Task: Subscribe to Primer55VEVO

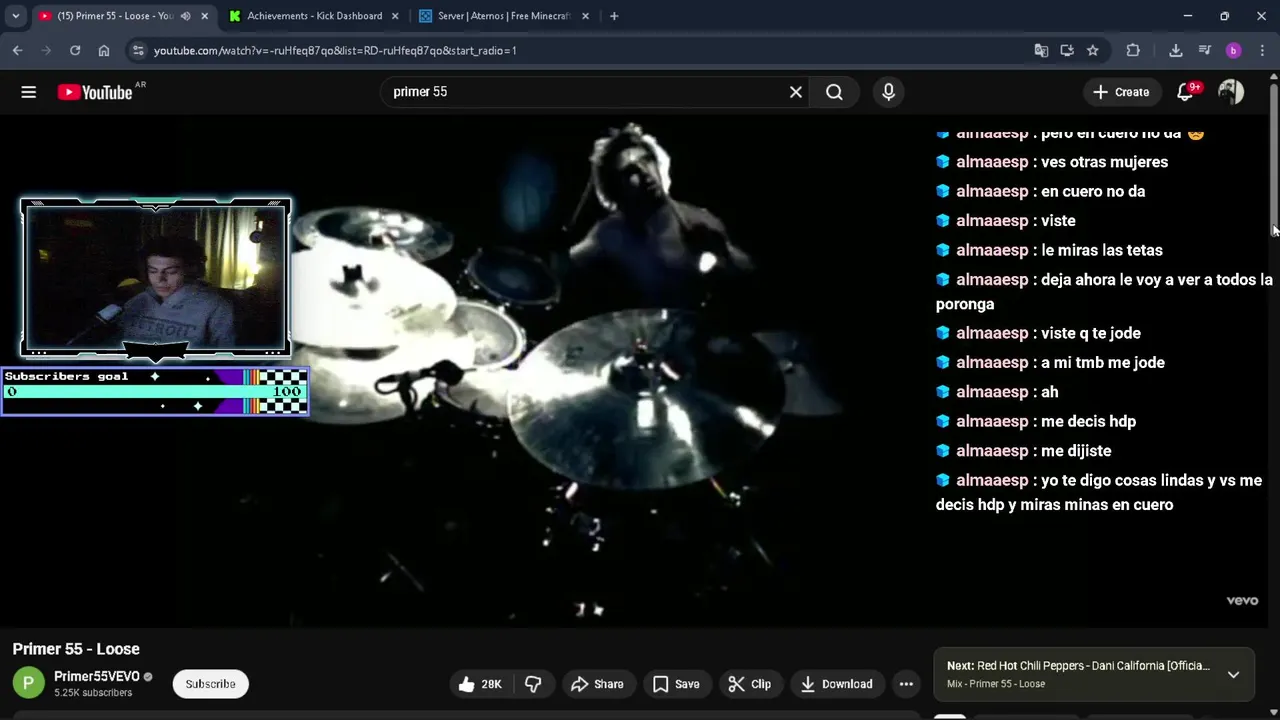Action: click(210, 684)
